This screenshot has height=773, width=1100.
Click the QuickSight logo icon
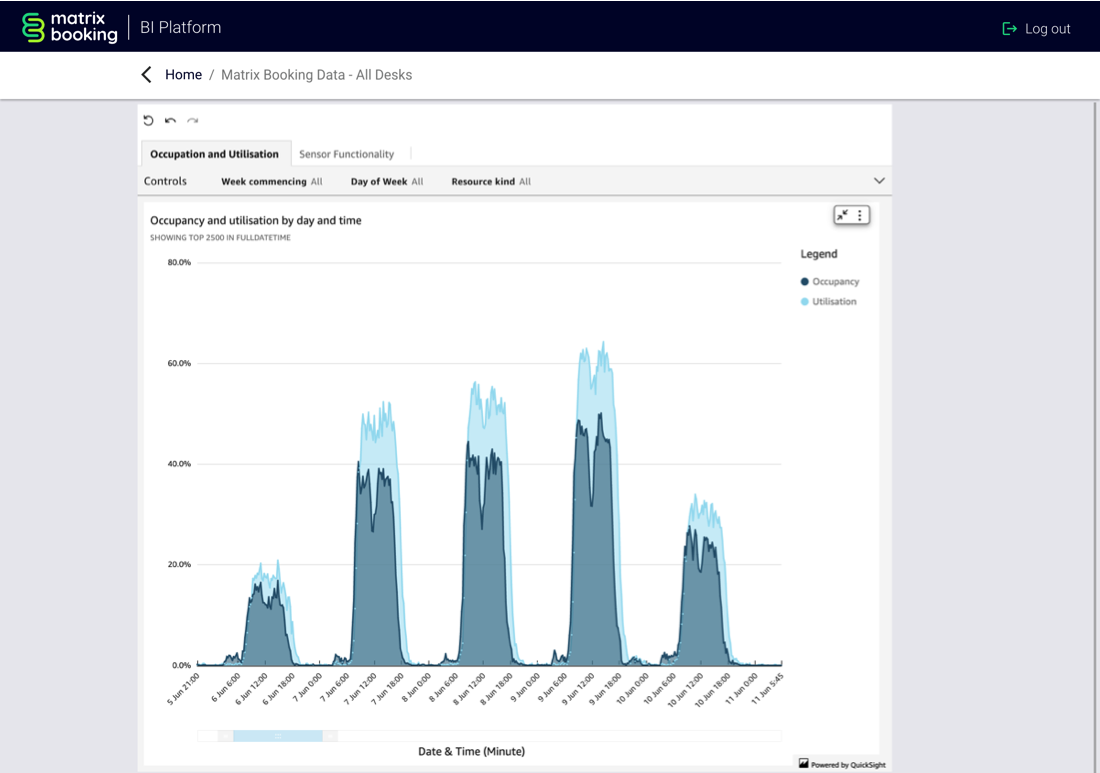click(x=804, y=764)
